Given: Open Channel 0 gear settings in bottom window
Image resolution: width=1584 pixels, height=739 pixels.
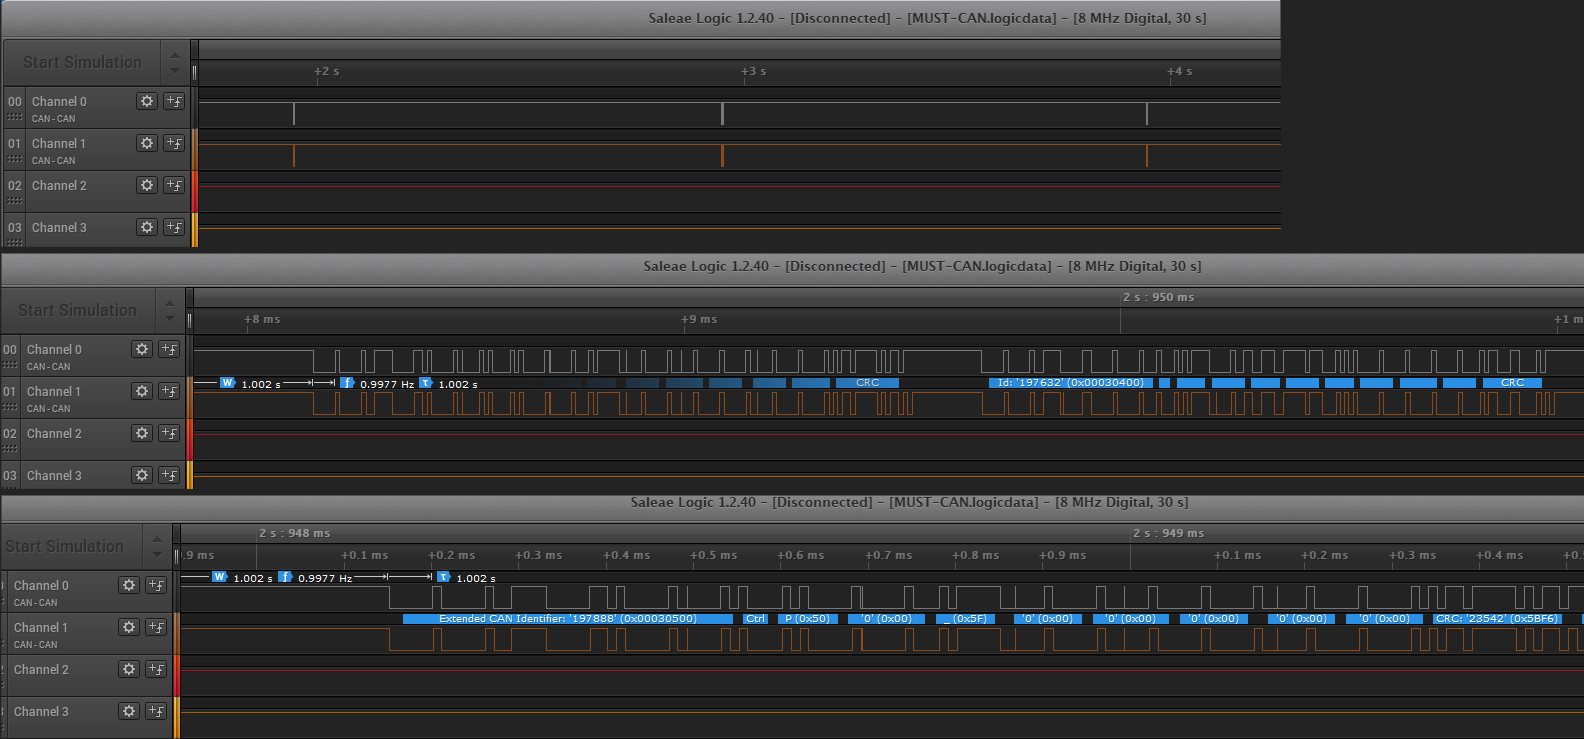Looking at the screenshot, I should tap(129, 585).
